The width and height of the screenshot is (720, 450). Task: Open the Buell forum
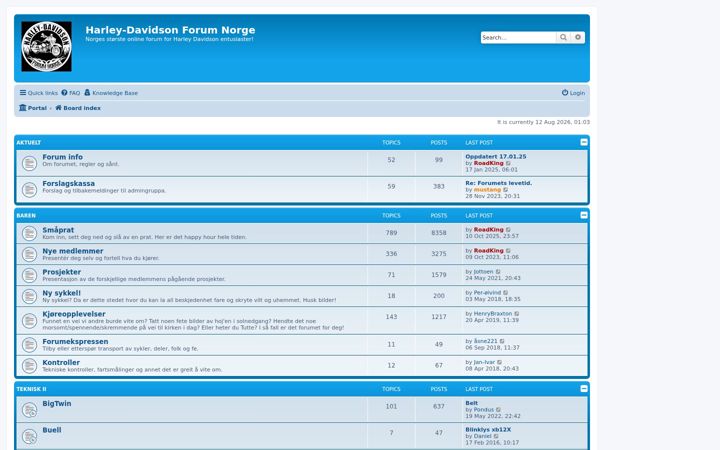pyautogui.click(x=51, y=430)
